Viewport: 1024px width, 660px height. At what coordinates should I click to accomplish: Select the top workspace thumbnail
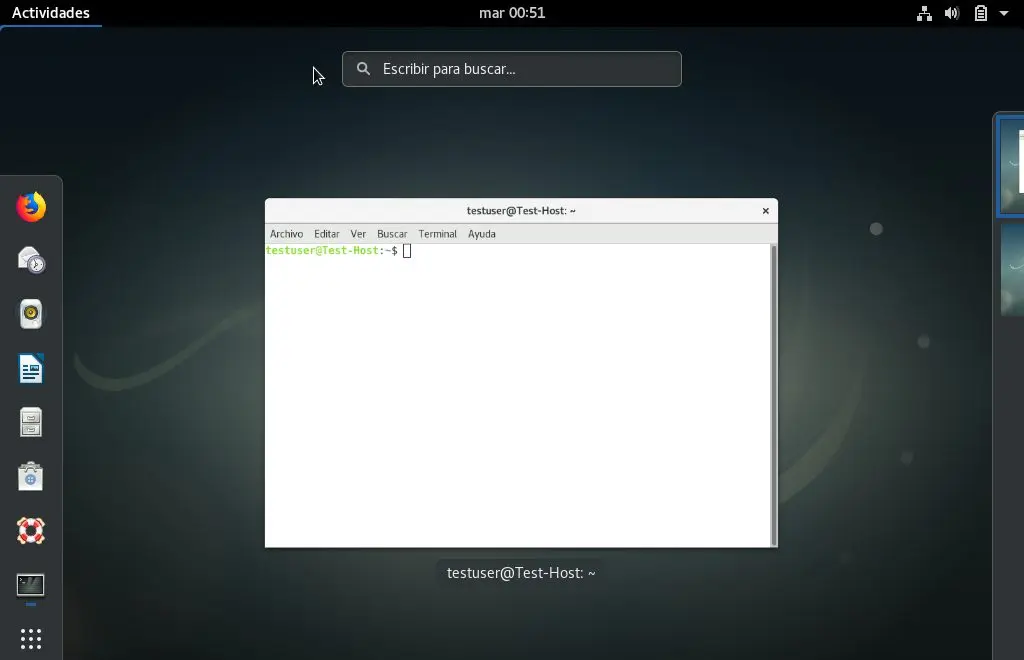(x=1011, y=166)
